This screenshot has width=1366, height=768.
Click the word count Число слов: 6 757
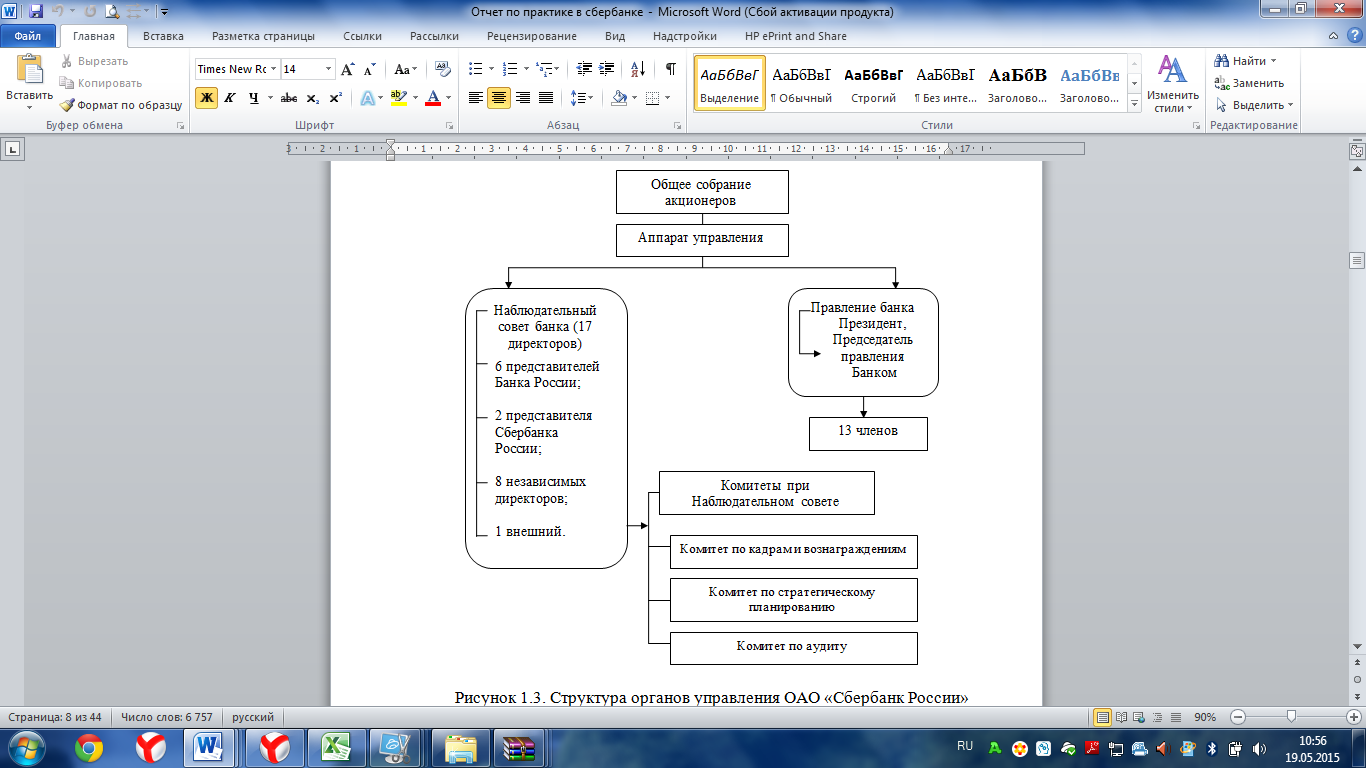[x=166, y=717]
